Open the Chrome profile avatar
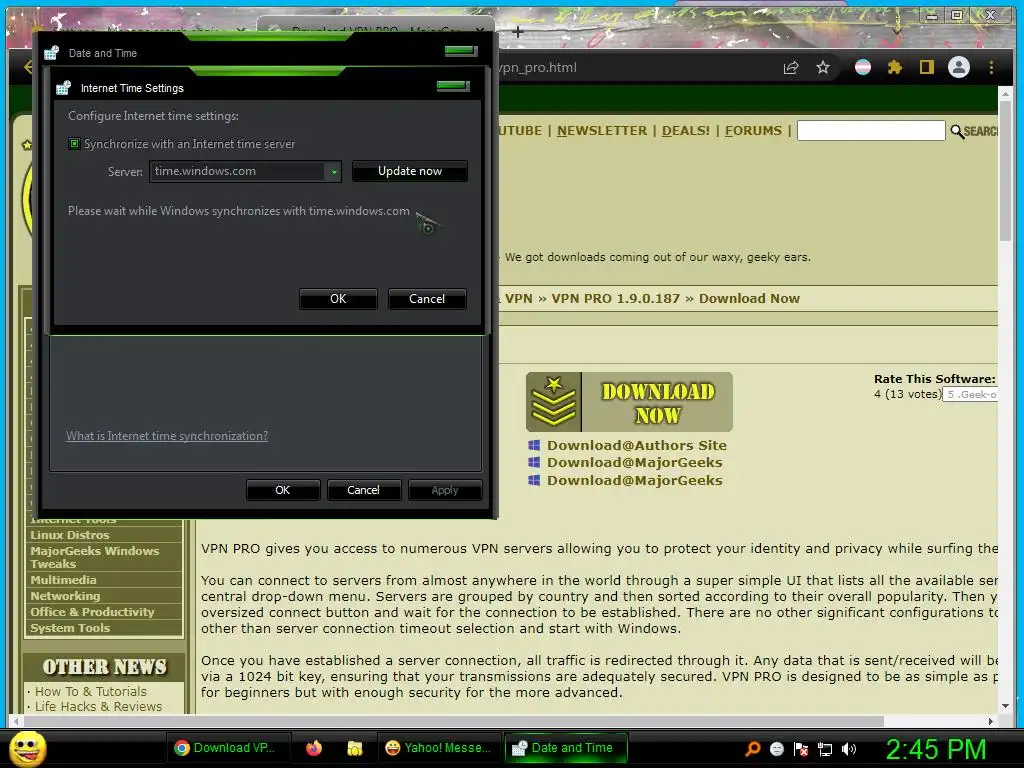This screenshot has height=768, width=1024. [x=959, y=67]
